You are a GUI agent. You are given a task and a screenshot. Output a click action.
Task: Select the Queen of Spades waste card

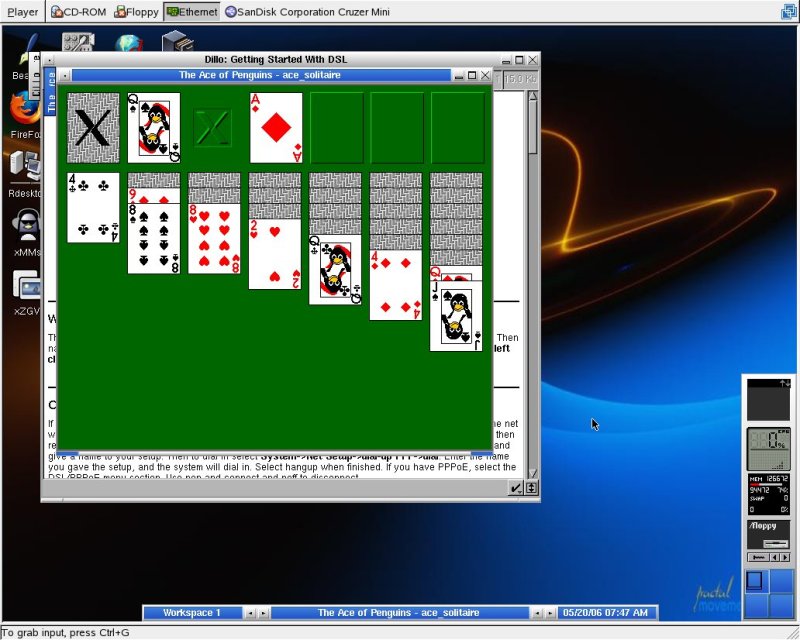coord(154,128)
